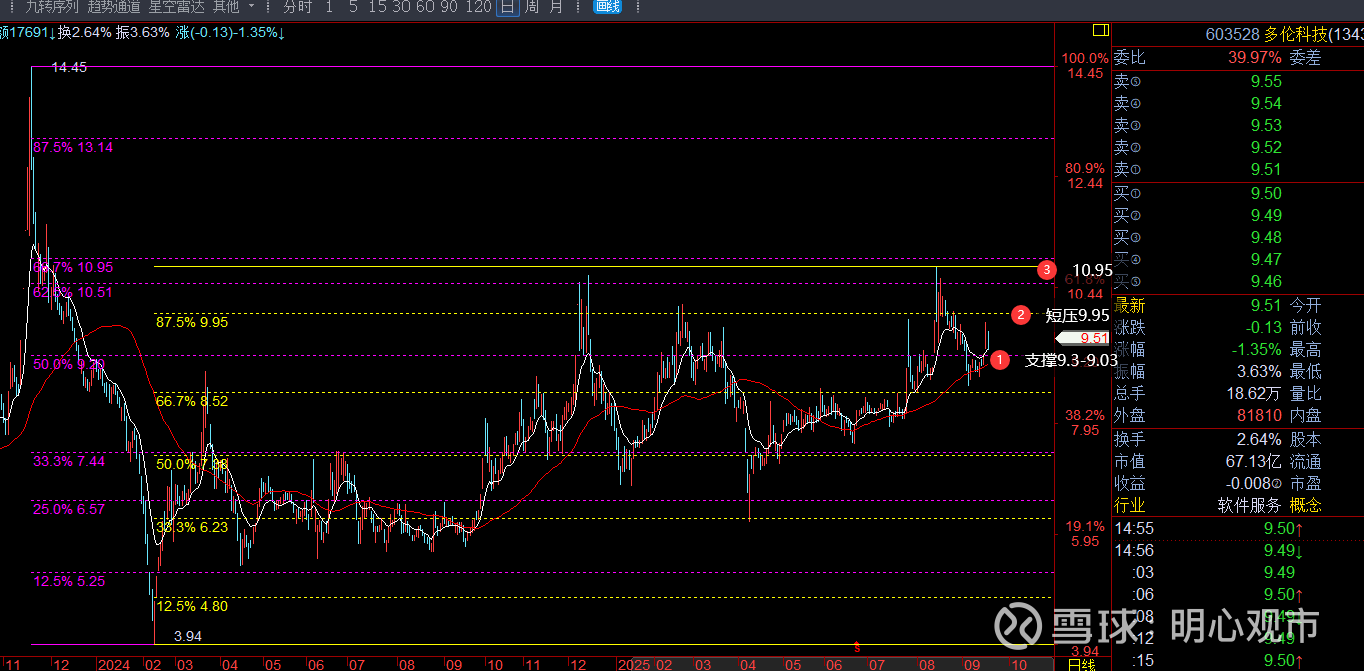
Task: Select the yellow 66.7% 8.52 level label
Action: [x=192, y=401]
